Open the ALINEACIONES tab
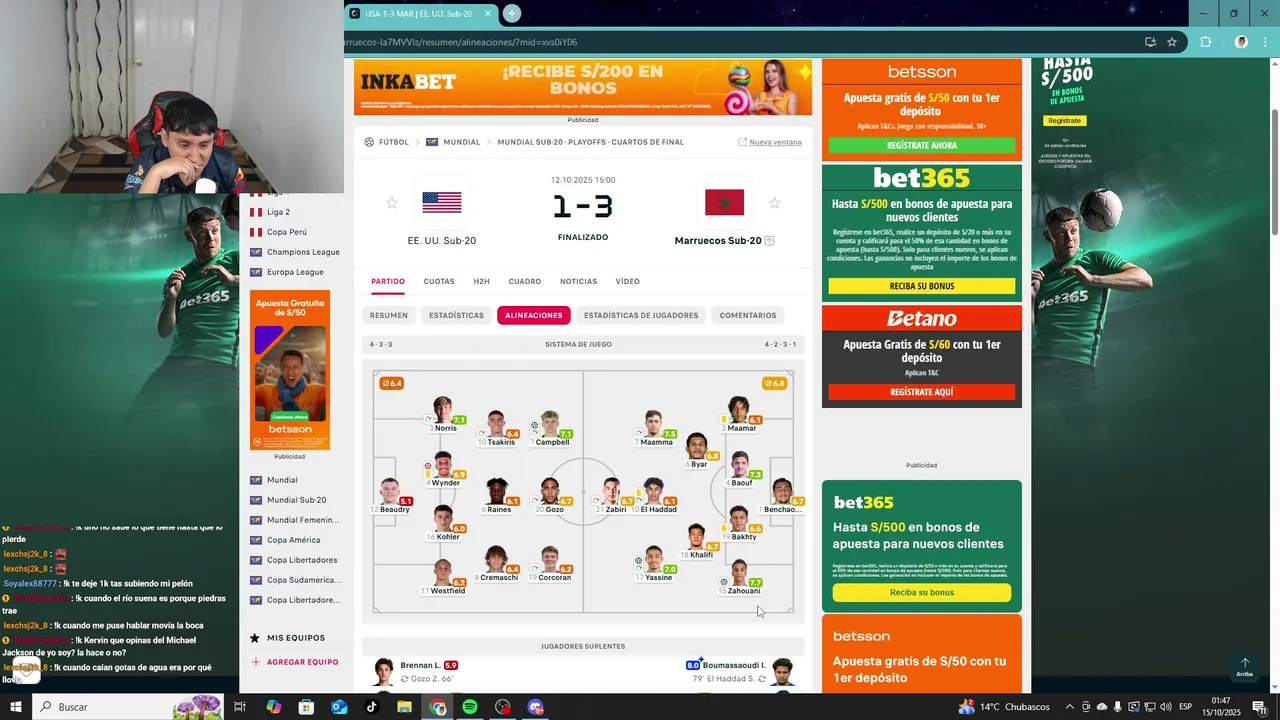This screenshot has width=1280, height=720. 534,315
